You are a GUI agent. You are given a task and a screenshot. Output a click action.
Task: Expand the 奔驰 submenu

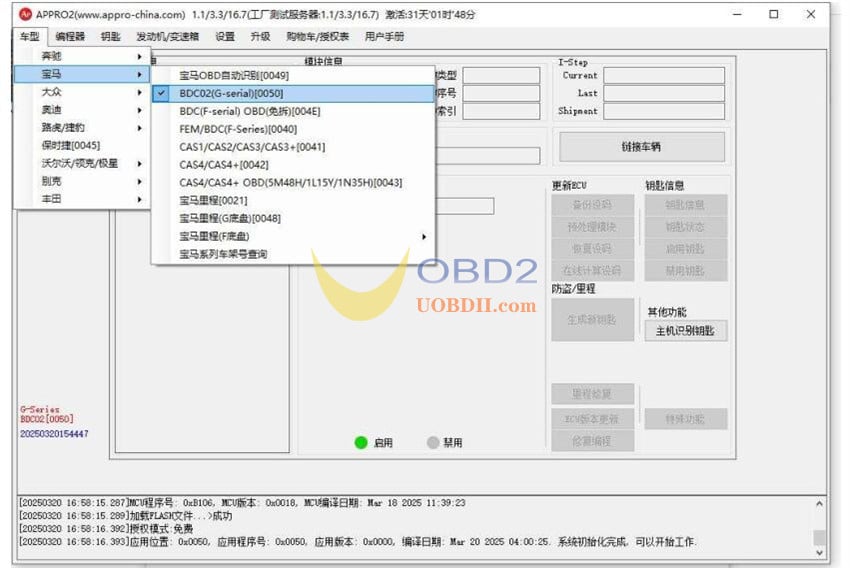pos(81,56)
